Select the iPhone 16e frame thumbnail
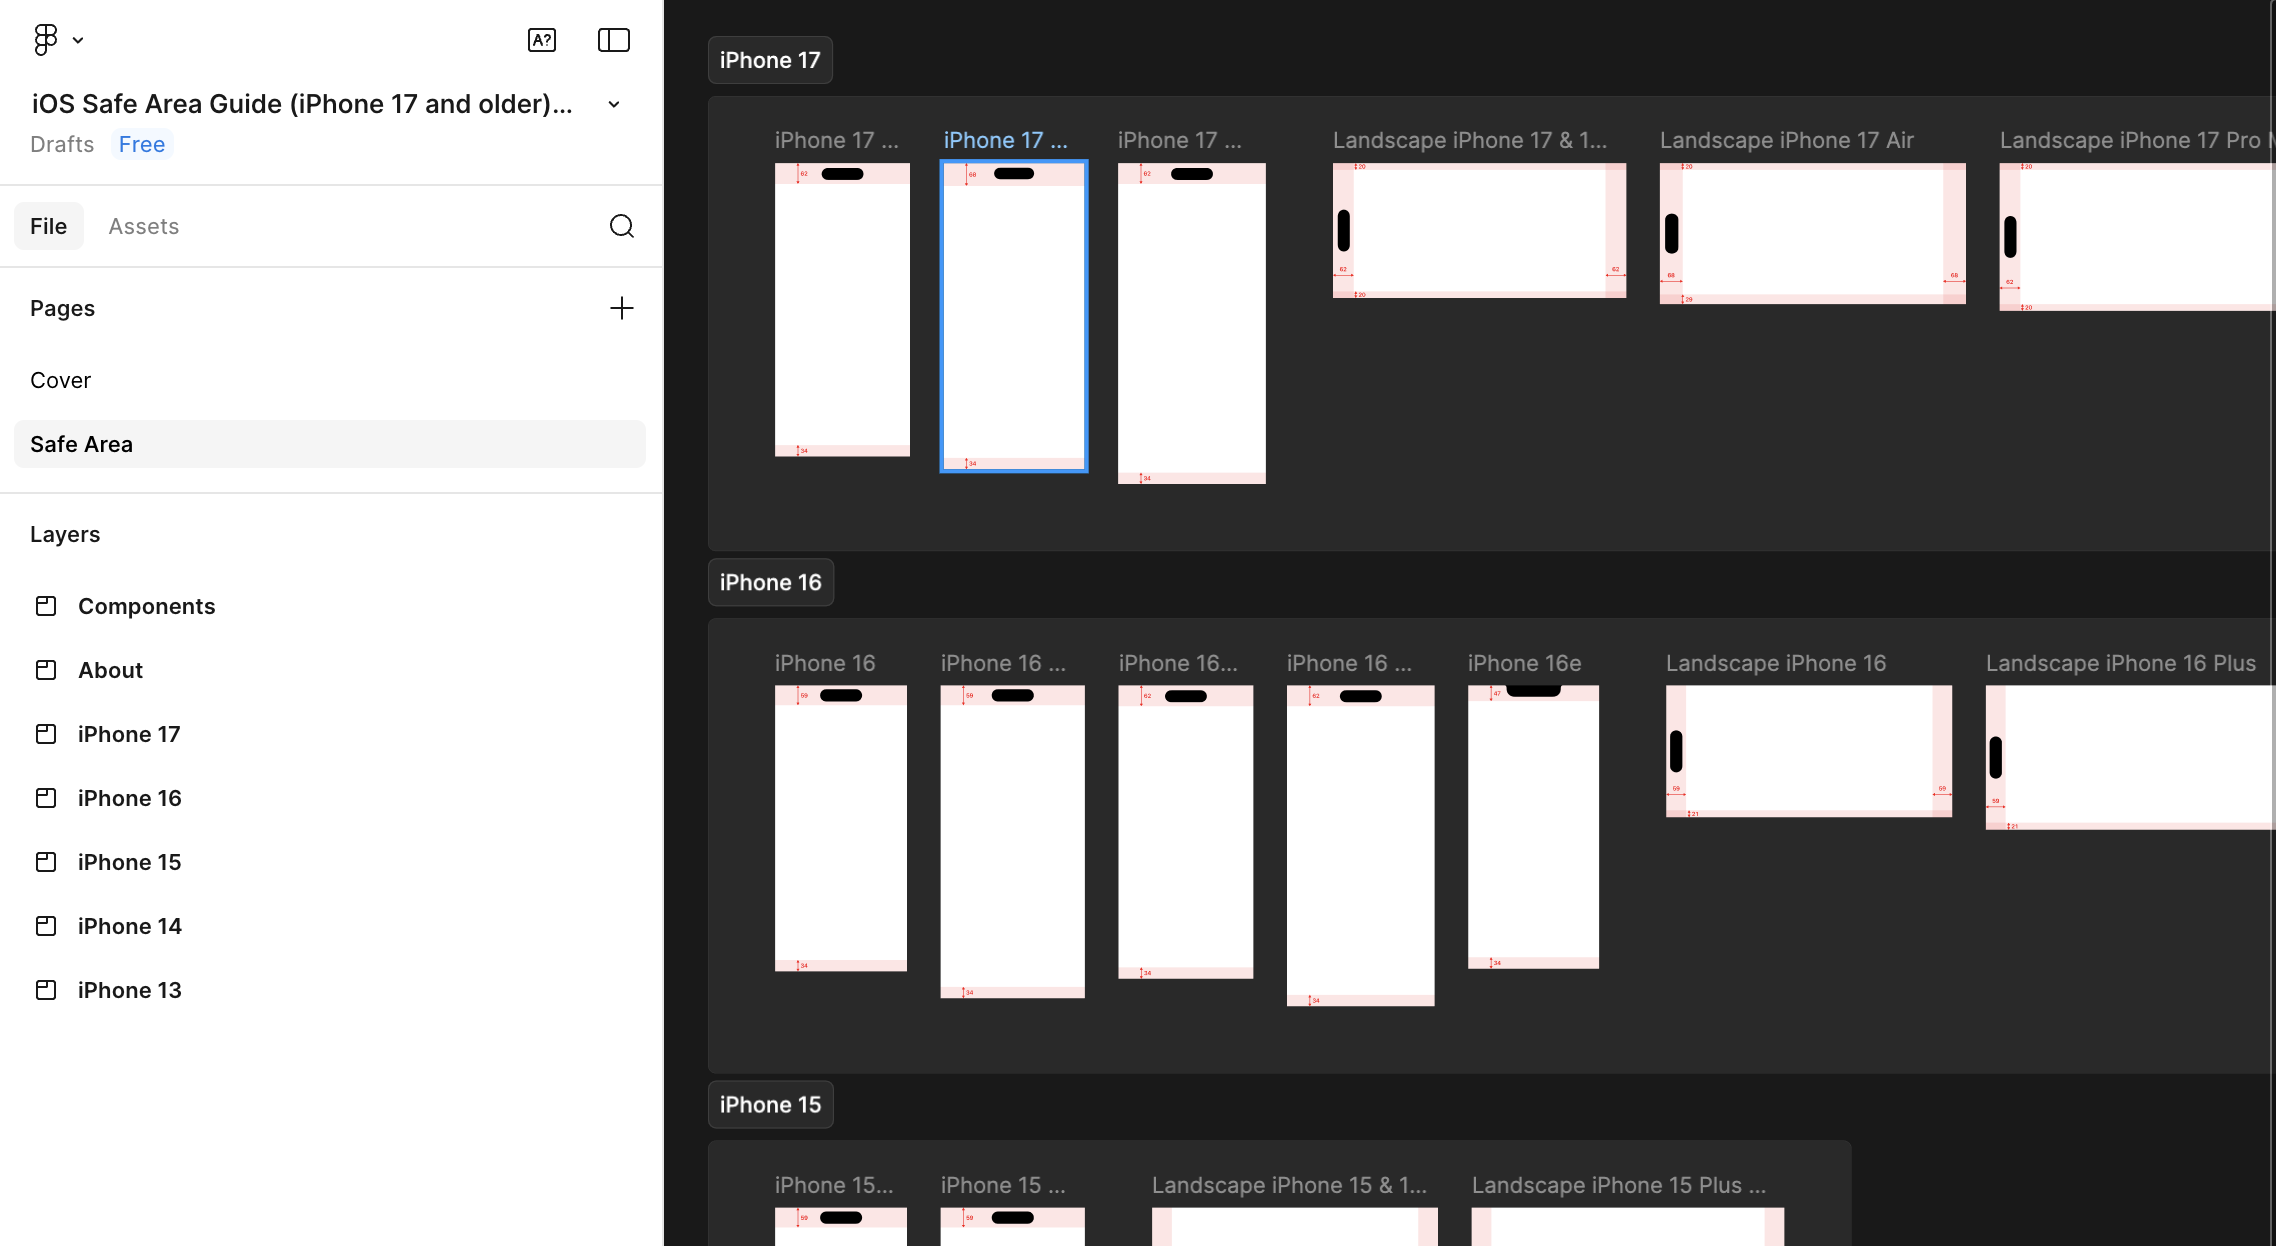Image resolution: width=2276 pixels, height=1246 pixels. [x=1532, y=826]
